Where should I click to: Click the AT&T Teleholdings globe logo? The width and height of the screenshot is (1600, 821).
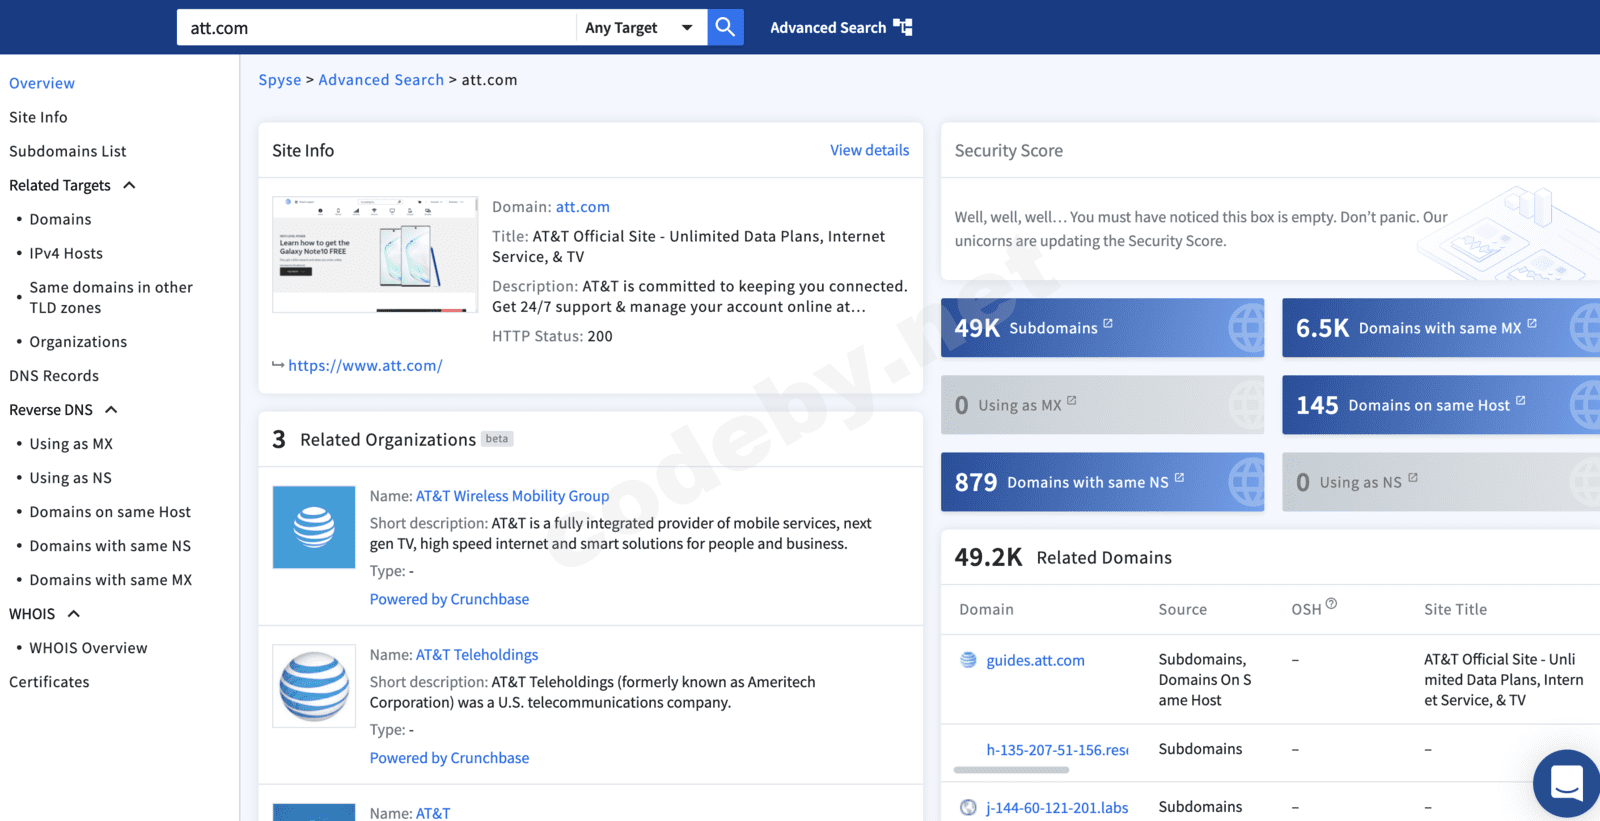pos(314,686)
